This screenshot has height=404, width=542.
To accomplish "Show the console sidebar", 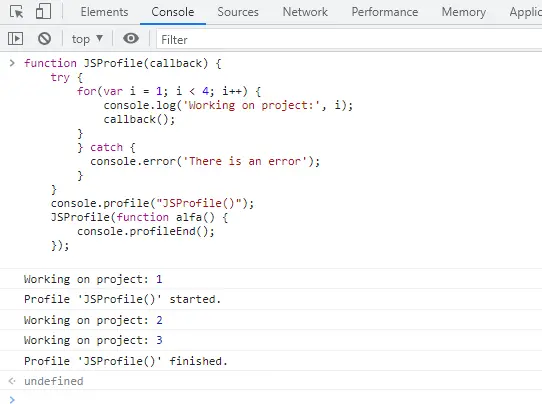I will [16, 39].
